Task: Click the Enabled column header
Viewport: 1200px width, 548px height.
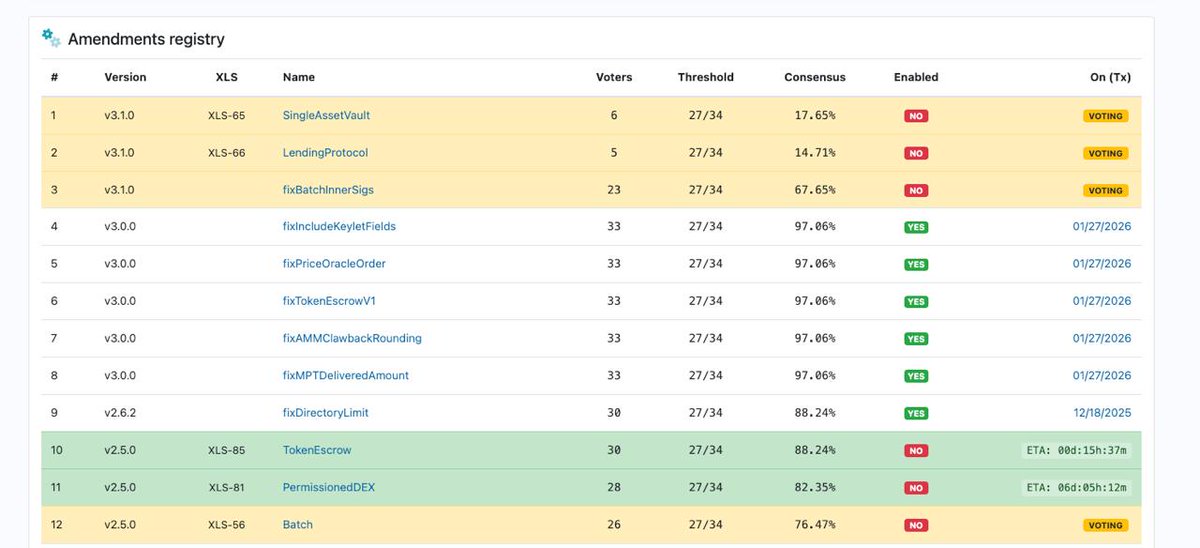Action: [916, 77]
